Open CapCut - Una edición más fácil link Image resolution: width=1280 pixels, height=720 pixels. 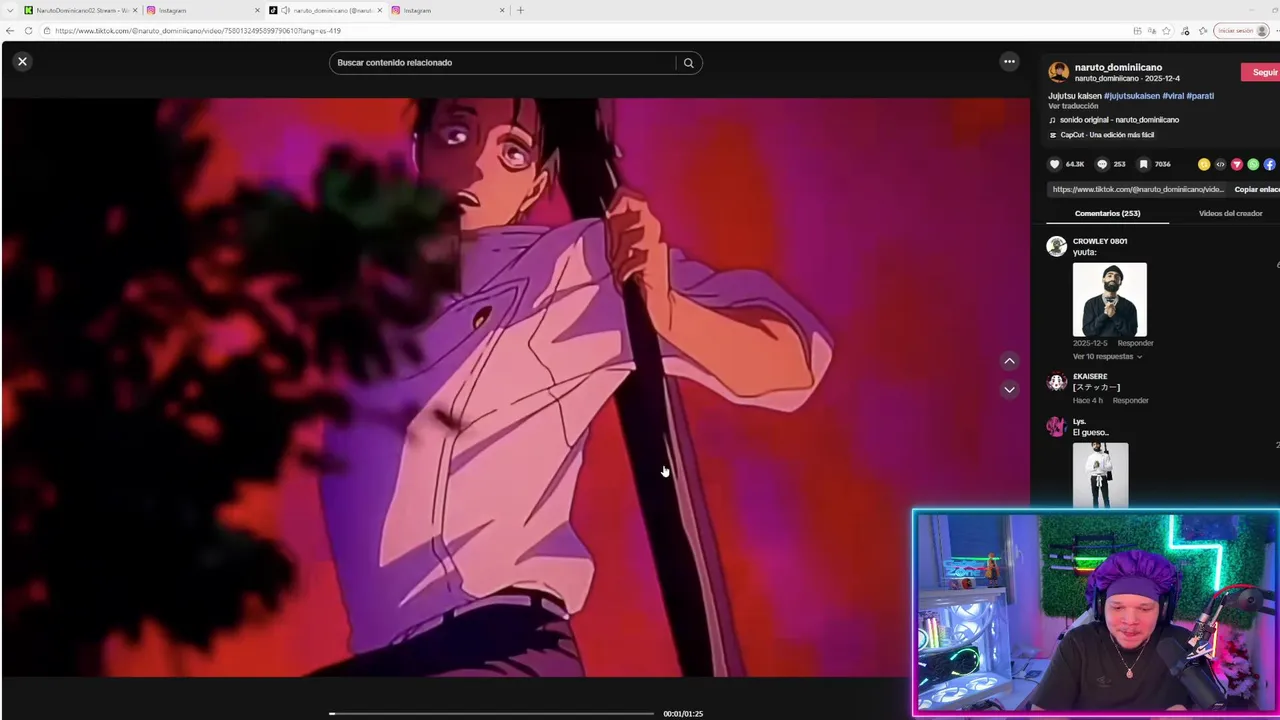tap(1107, 135)
